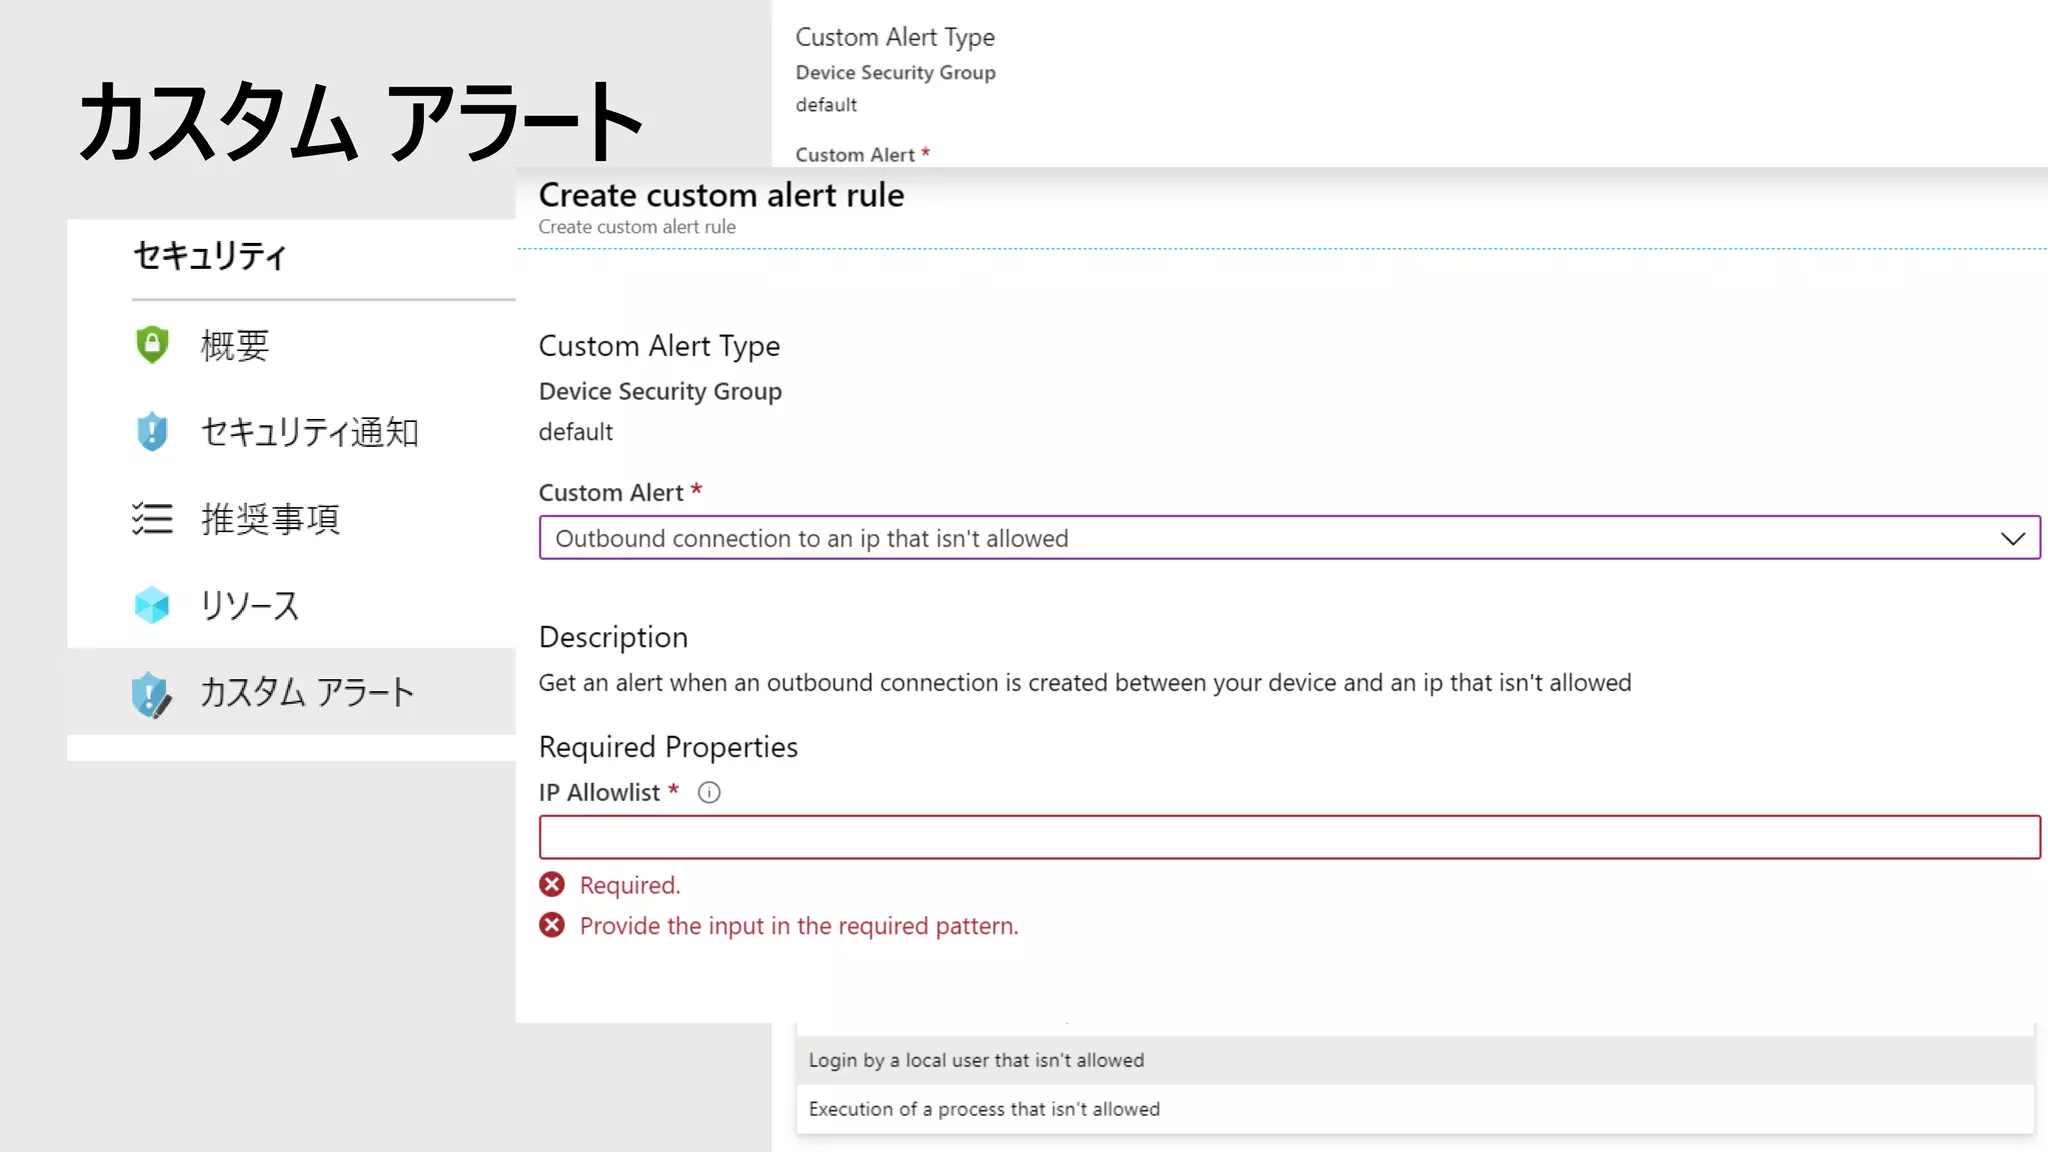Click the リソース cube icon
Viewport: 2048px width, 1152px height.
[x=152, y=605]
